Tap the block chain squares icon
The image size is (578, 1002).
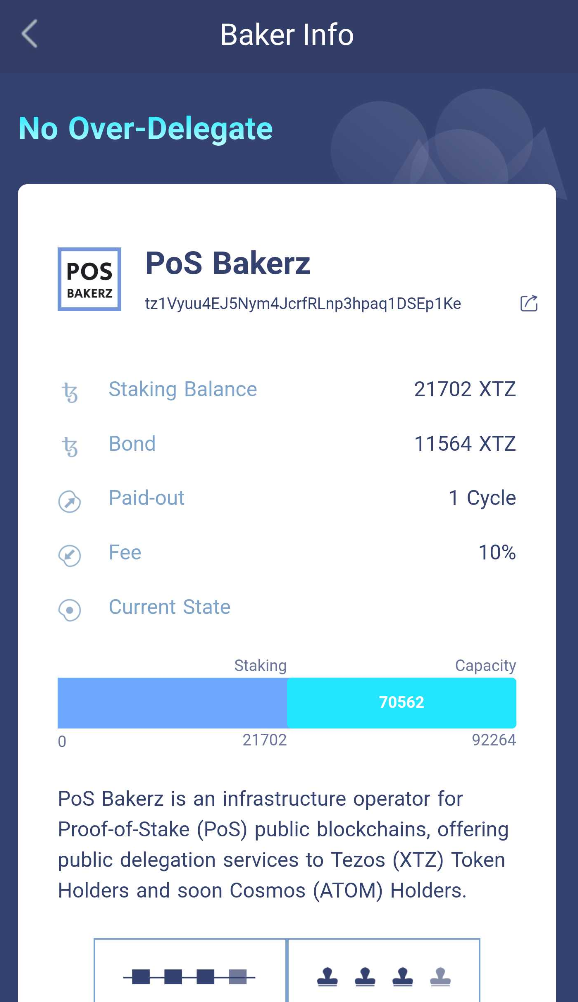pyautogui.click(x=189, y=976)
